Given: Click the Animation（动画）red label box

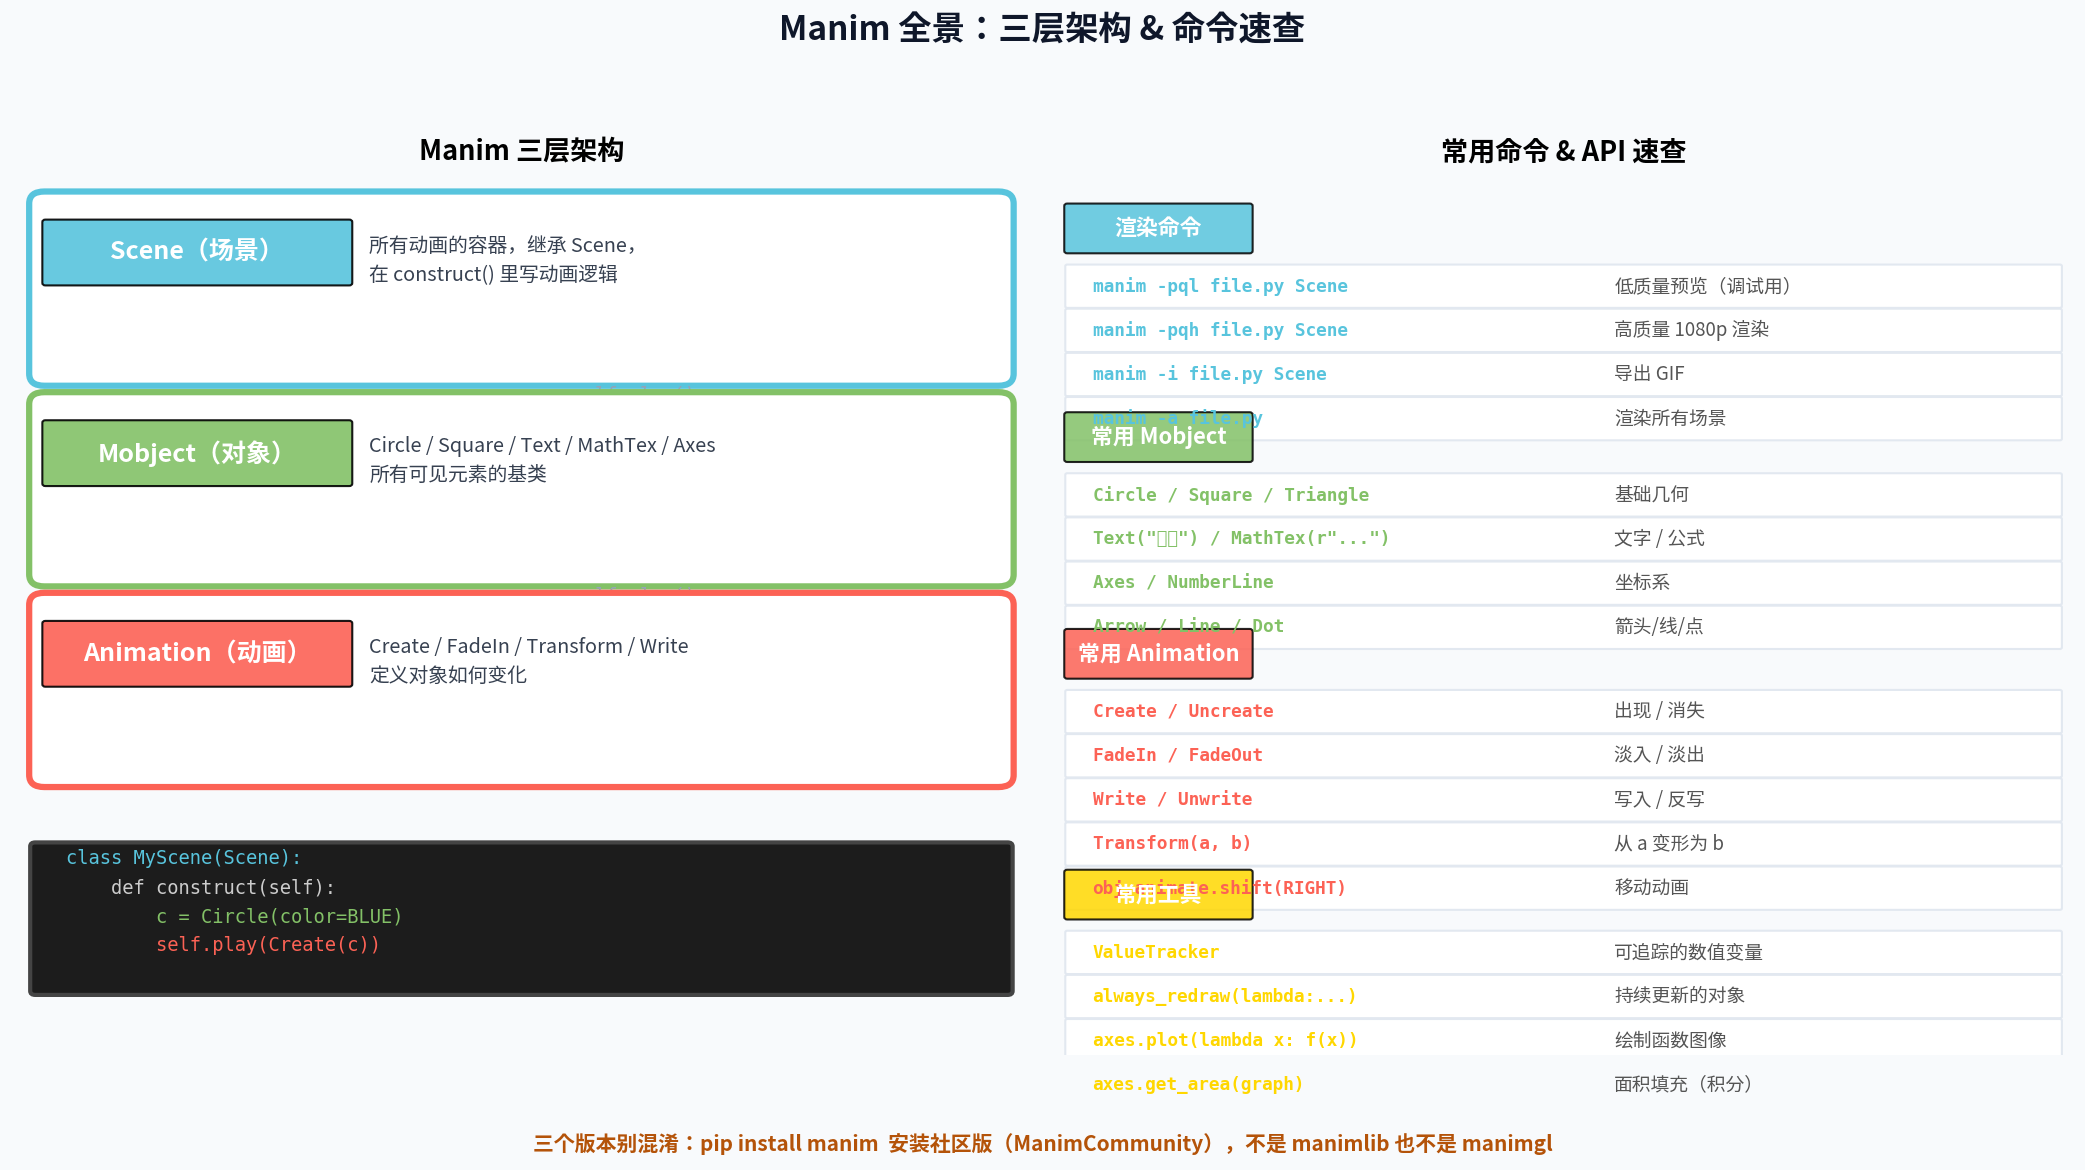Looking at the screenshot, I should [197, 654].
